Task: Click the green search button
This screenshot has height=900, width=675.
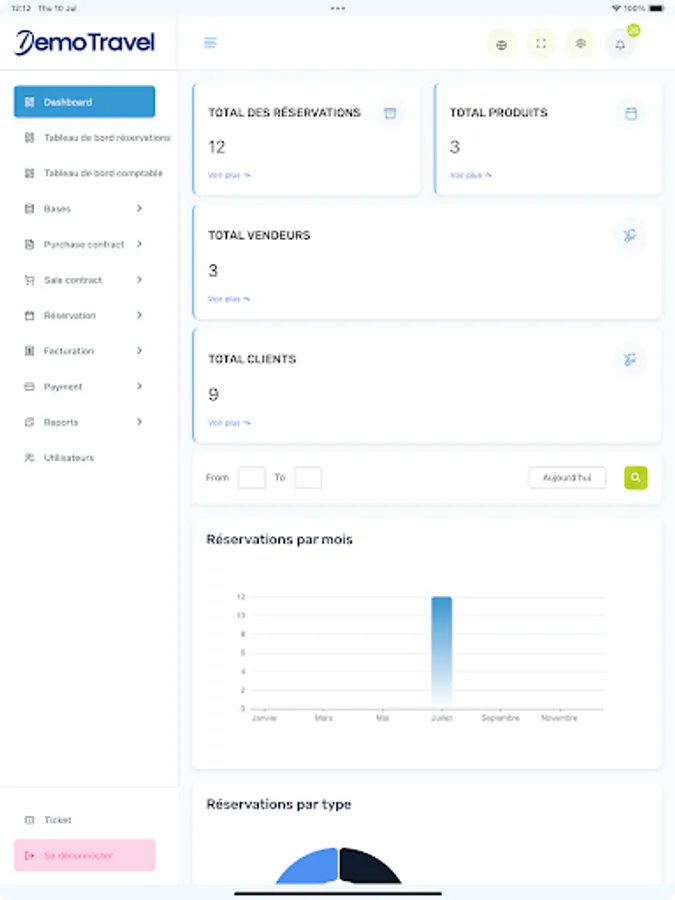Action: [636, 478]
